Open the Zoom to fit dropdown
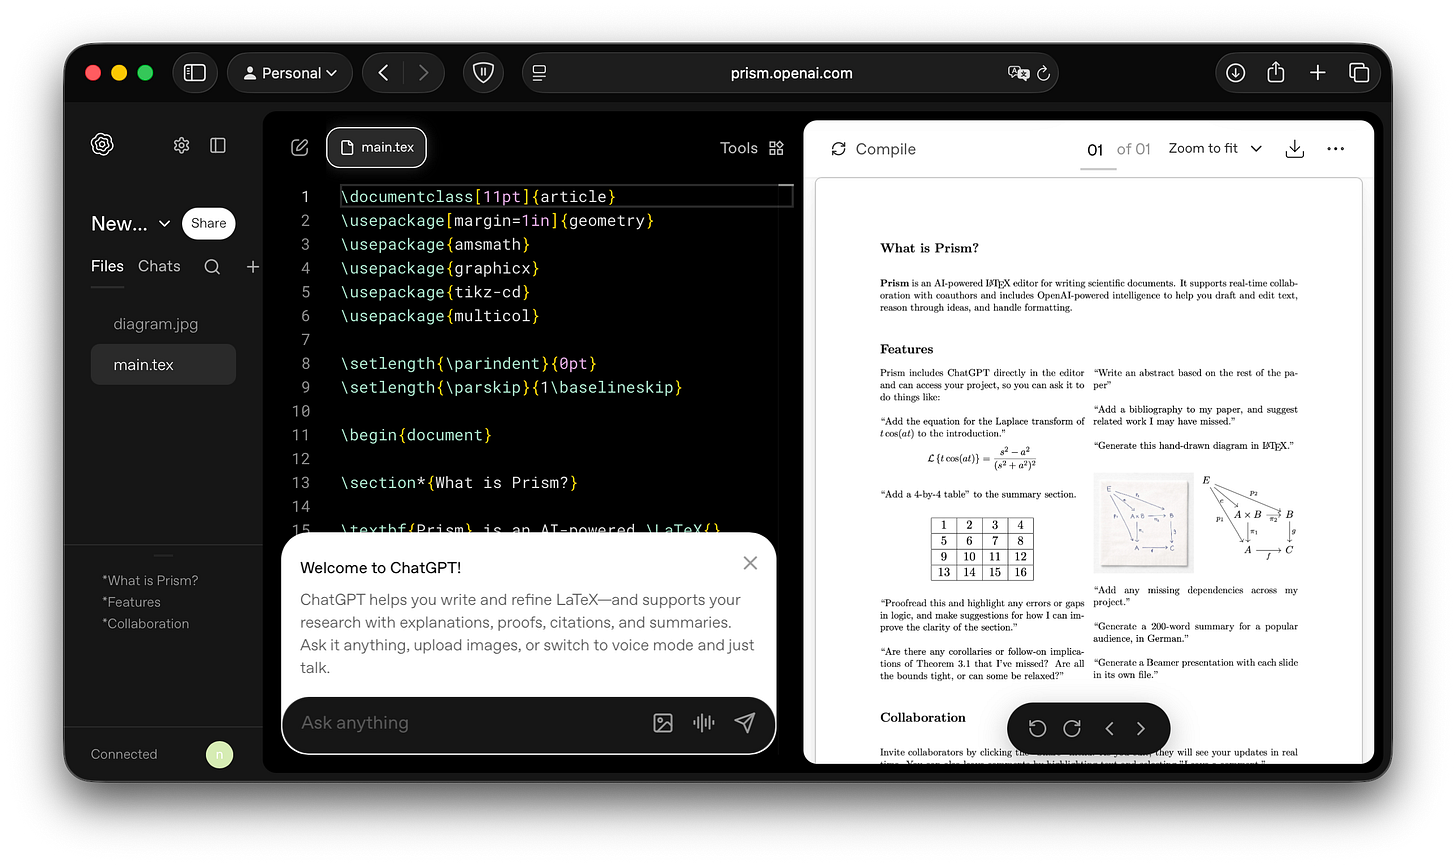Viewport: 1456px width, 866px height. [1215, 148]
